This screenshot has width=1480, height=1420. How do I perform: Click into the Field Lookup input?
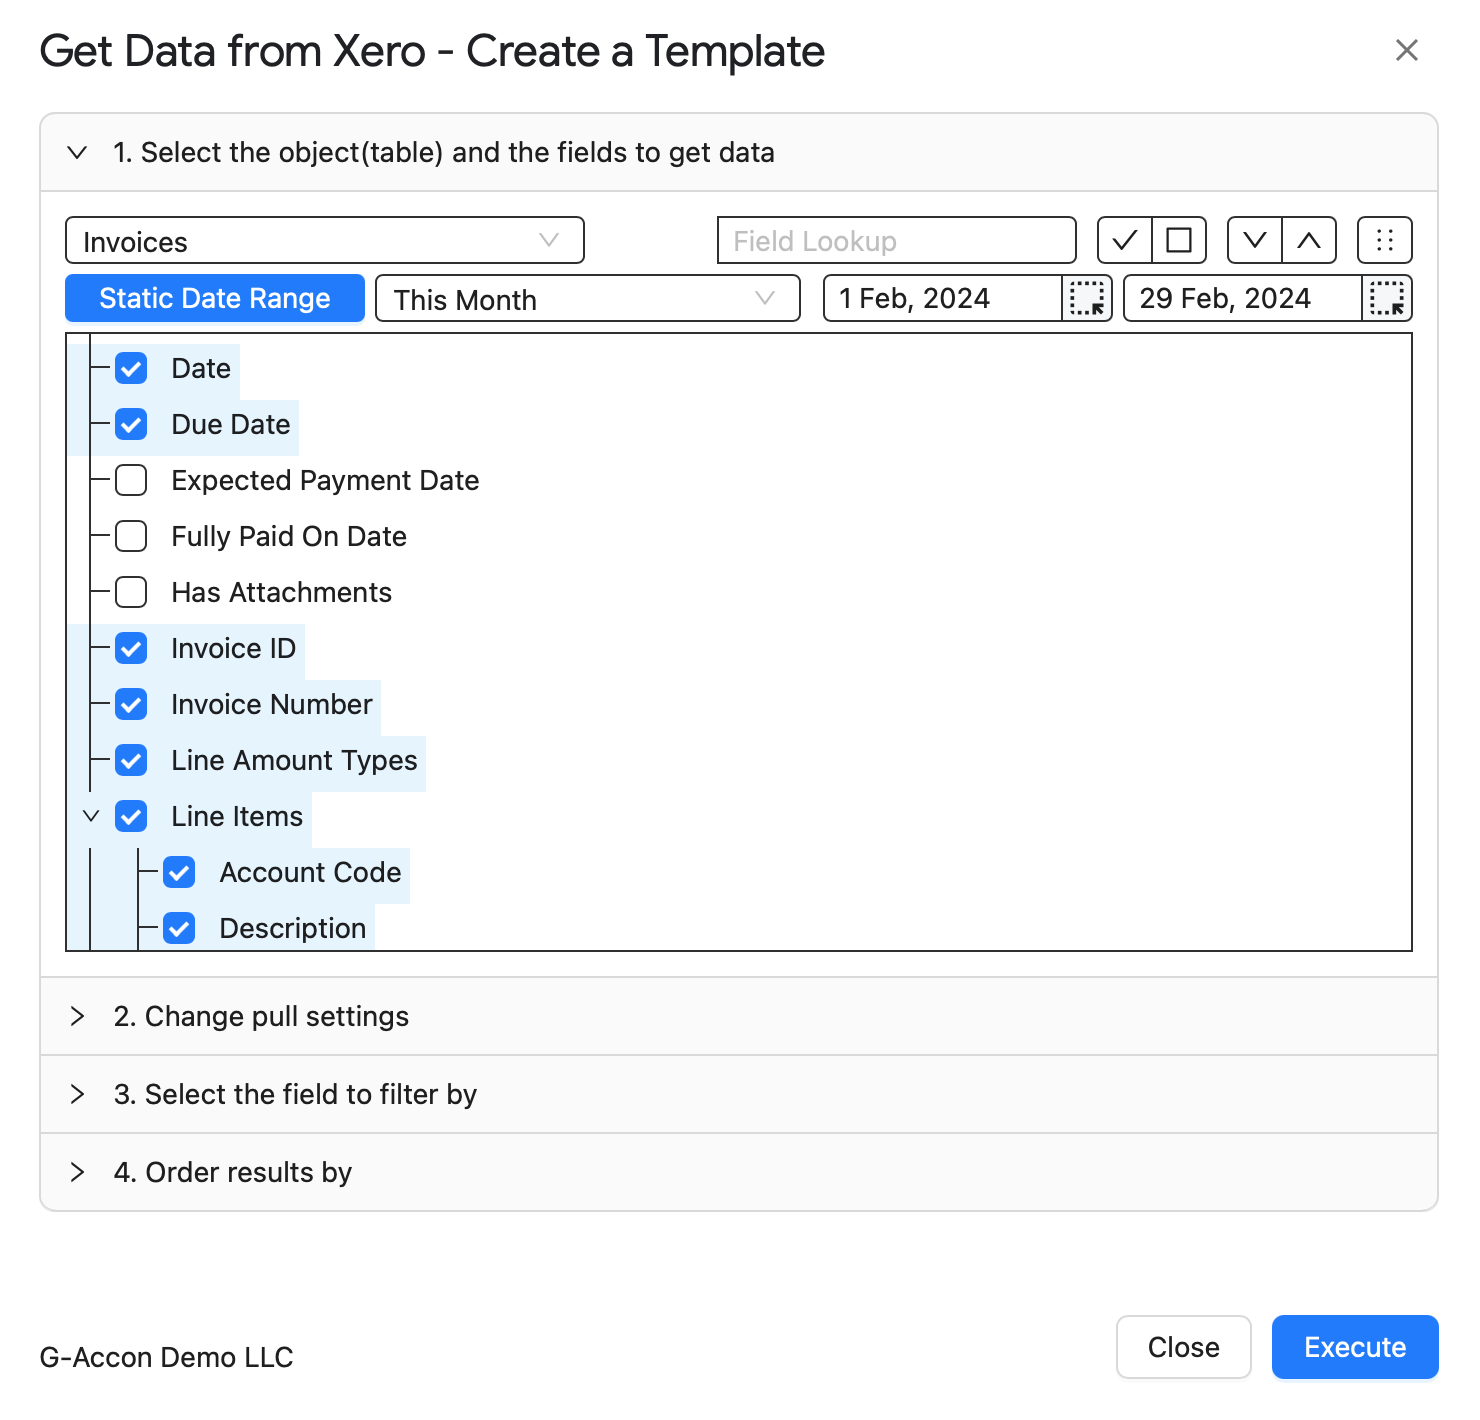(897, 241)
